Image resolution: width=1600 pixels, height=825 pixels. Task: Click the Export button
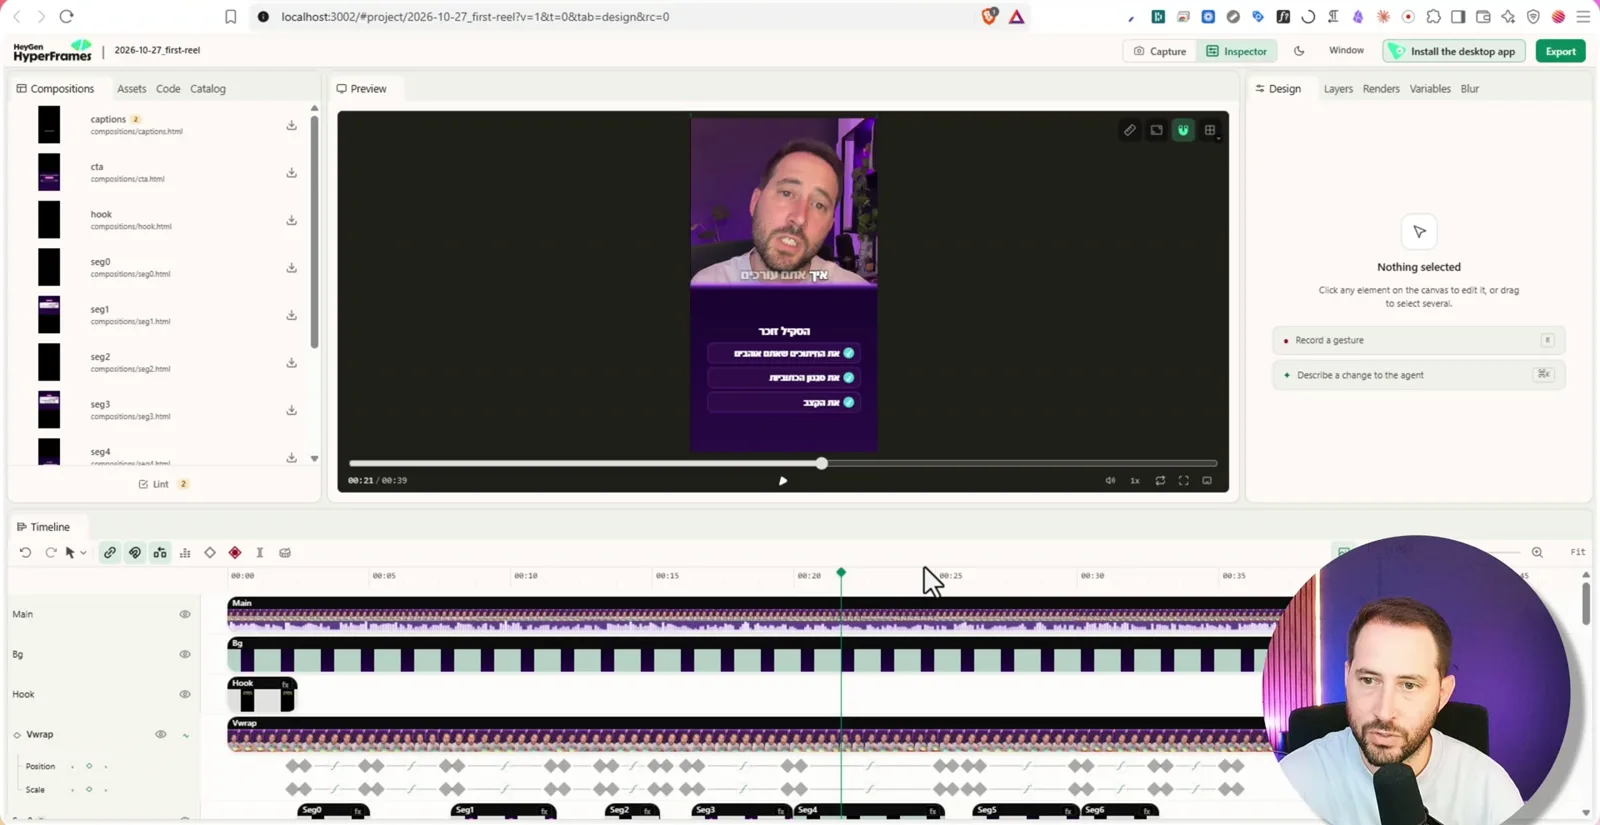(1560, 51)
